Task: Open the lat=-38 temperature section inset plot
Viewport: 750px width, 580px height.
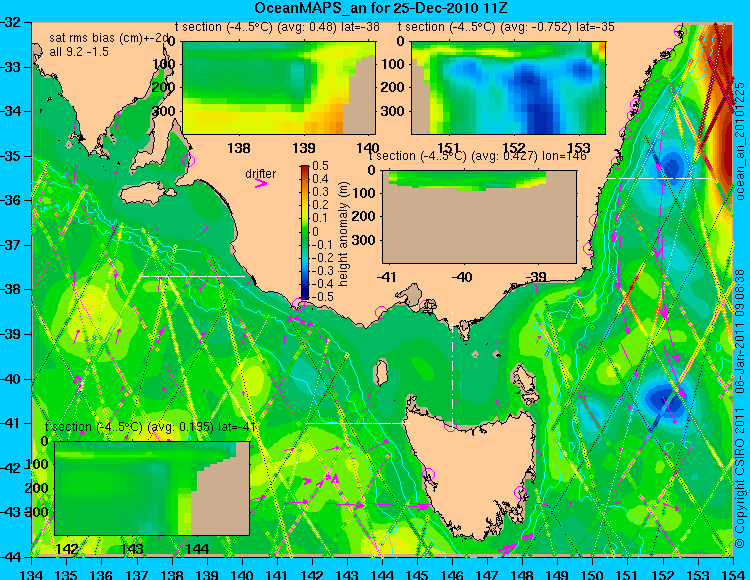Action: (279, 88)
